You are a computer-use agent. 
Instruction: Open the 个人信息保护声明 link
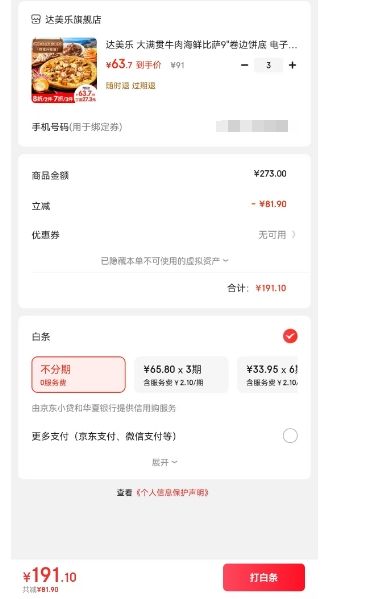(x=172, y=492)
